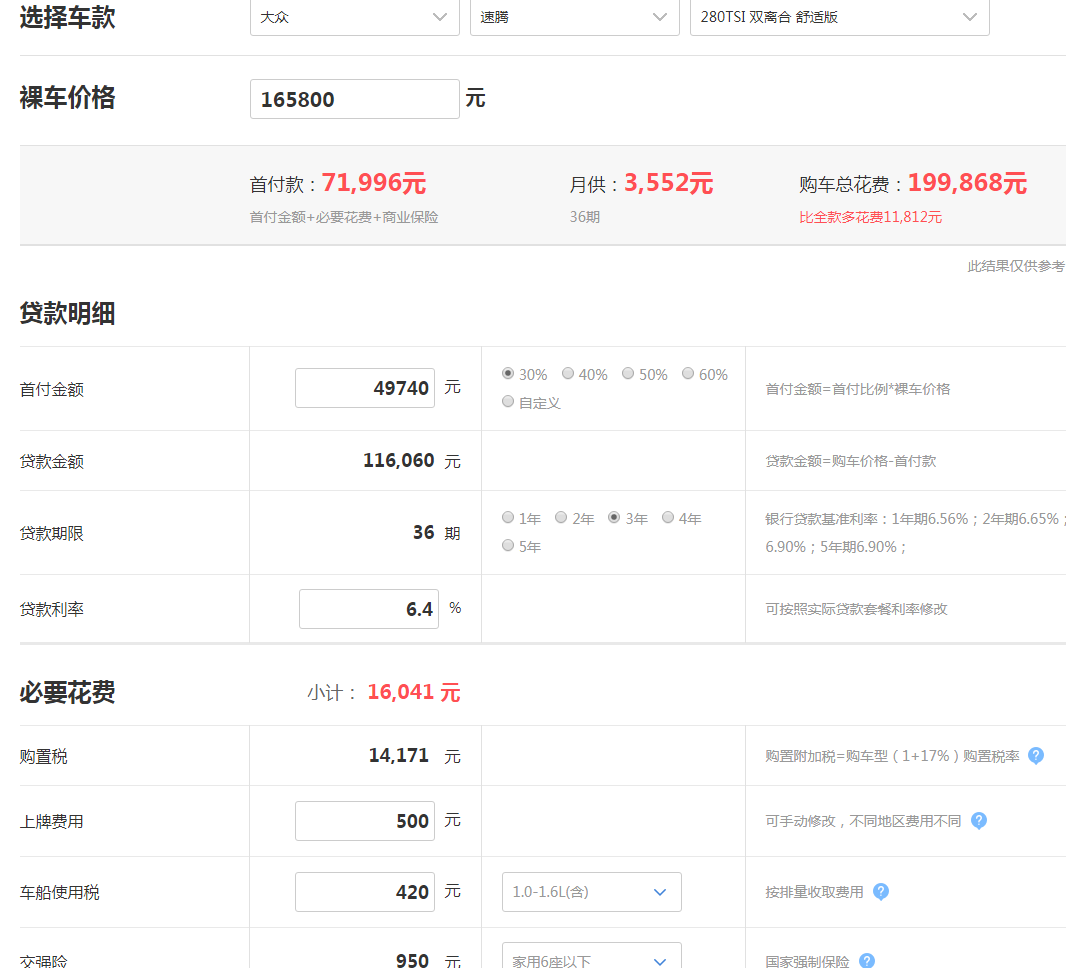Click the 比全款多花费11,812元 note
1066x968 pixels.
tap(870, 217)
